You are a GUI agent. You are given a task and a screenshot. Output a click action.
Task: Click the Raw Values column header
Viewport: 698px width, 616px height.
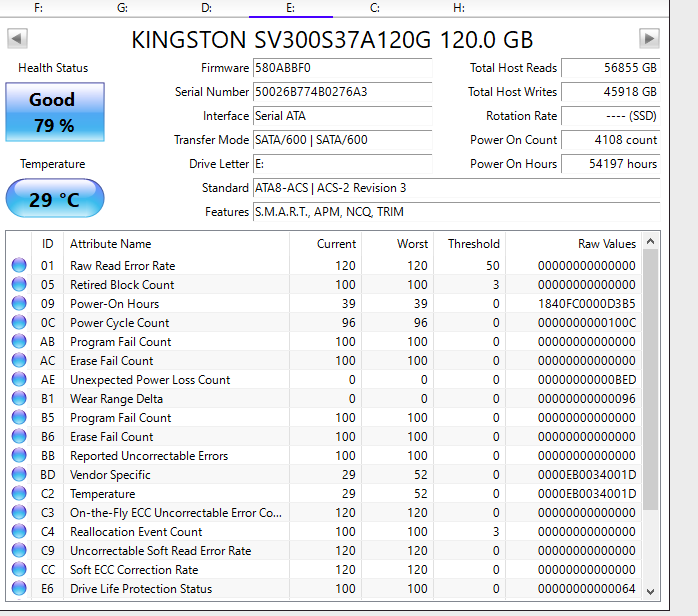pos(573,244)
